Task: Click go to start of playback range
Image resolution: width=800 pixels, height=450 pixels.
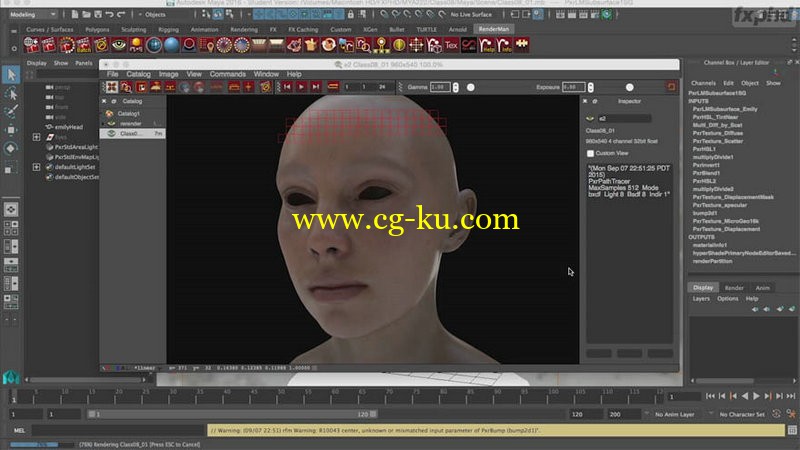Action: pos(710,396)
